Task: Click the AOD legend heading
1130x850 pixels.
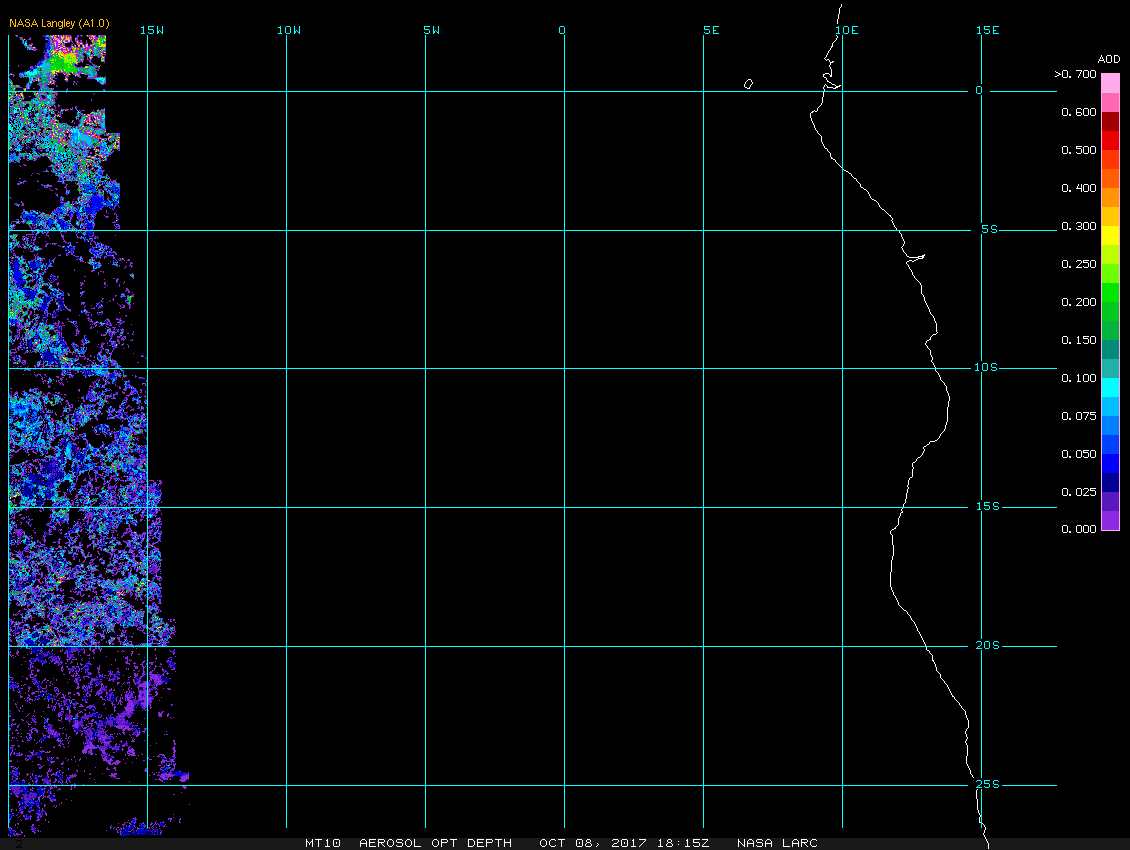Action: pos(1109,59)
